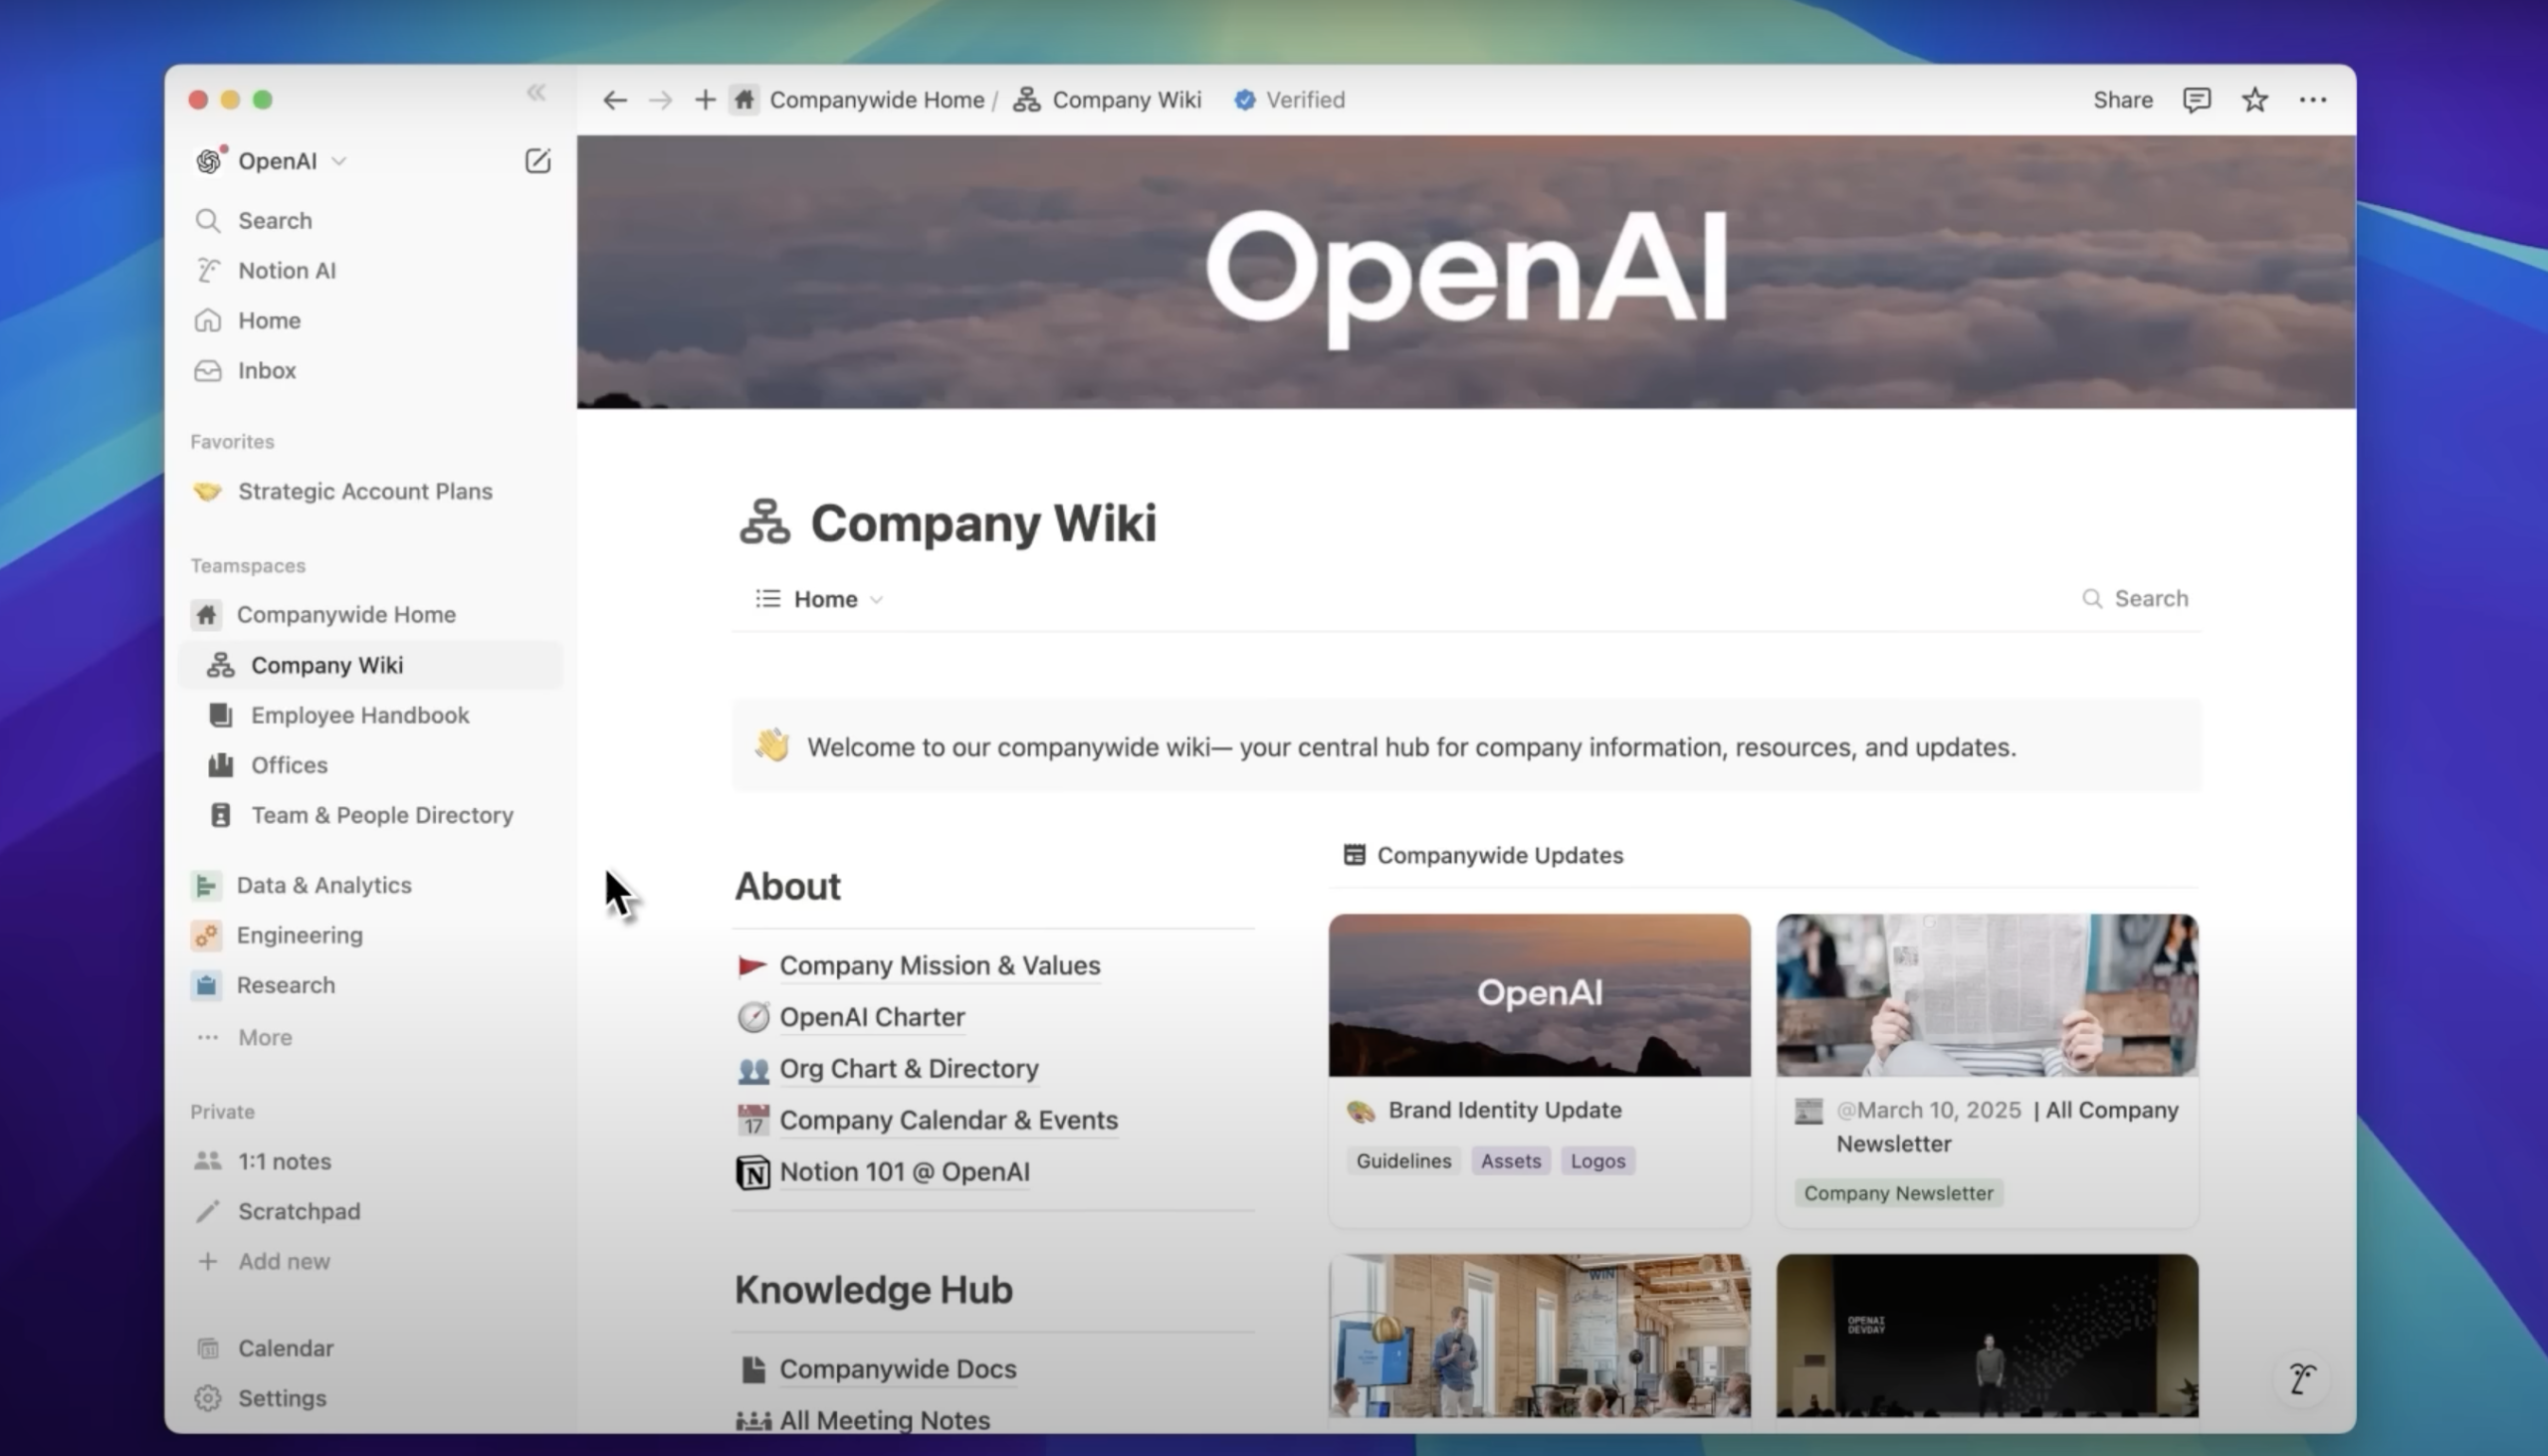This screenshot has height=1456, width=2548.
Task: Click the Verified badge
Action: click(x=1289, y=100)
